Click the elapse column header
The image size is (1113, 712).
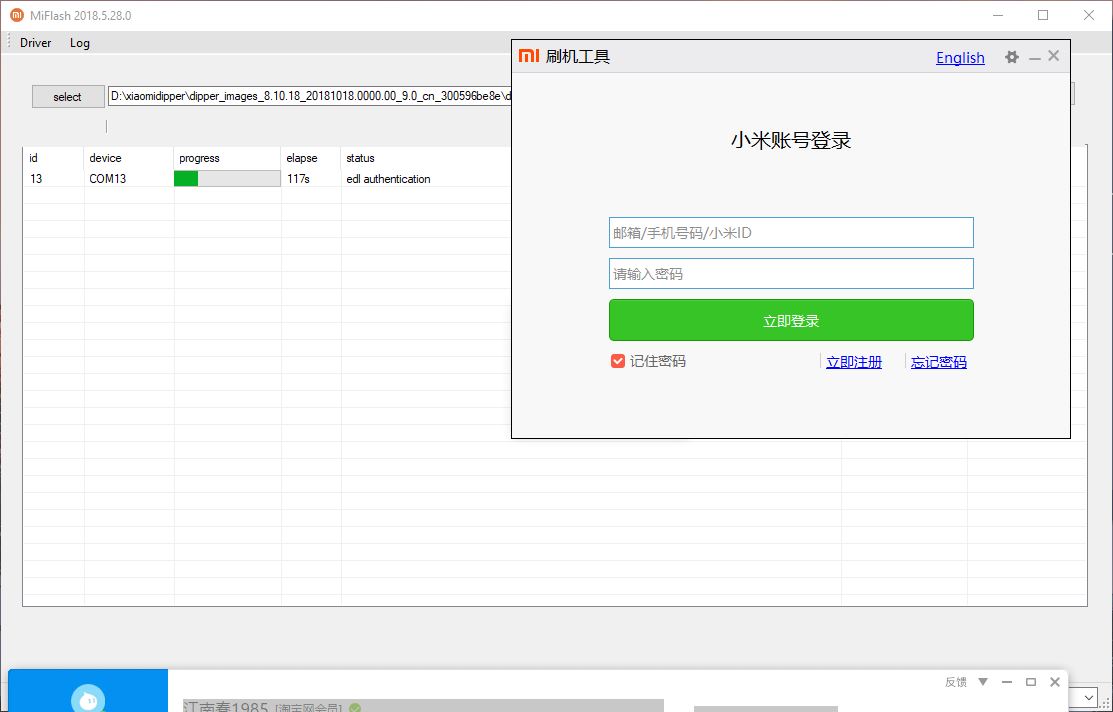point(311,158)
